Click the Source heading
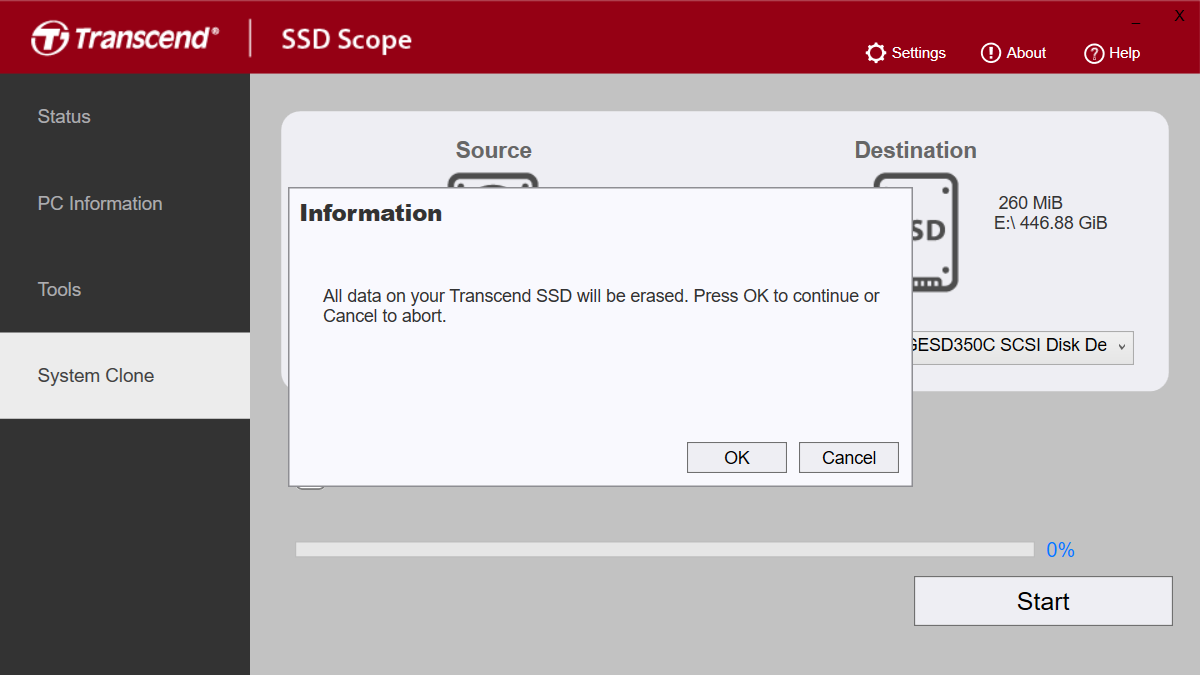Image resolution: width=1200 pixels, height=675 pixels. pyautogui.click(x=493, y=150)
